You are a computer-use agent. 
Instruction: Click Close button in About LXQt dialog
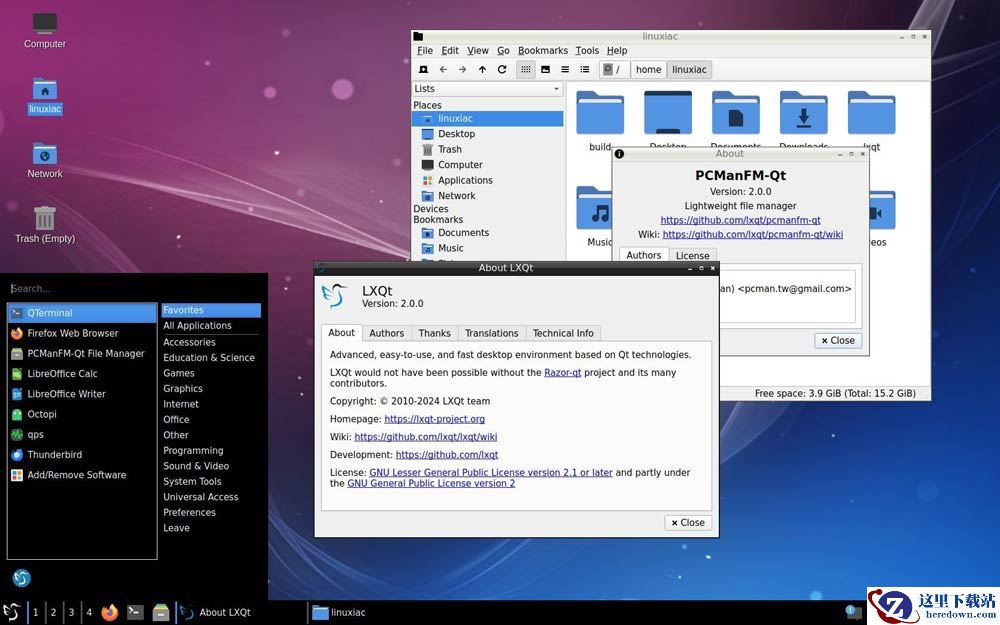[688, 522]
